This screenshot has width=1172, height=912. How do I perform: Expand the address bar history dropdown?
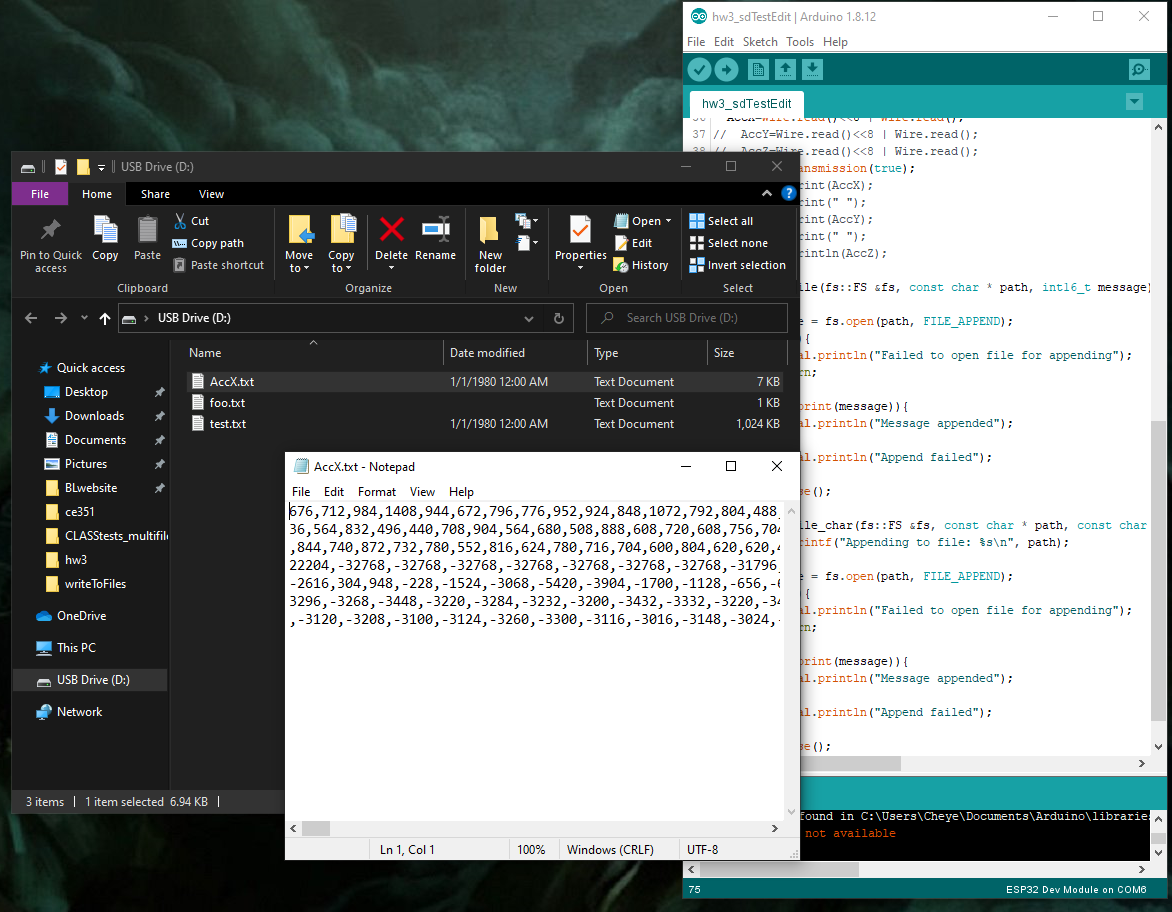pos(529,319)
